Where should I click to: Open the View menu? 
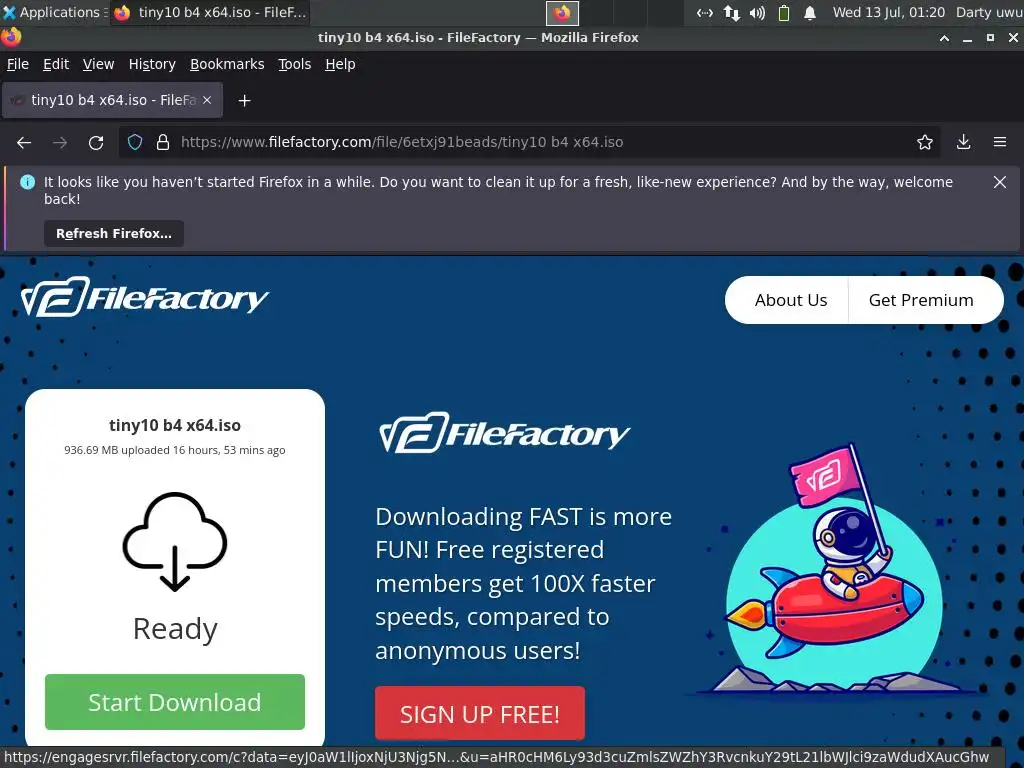tap(99, 64)
